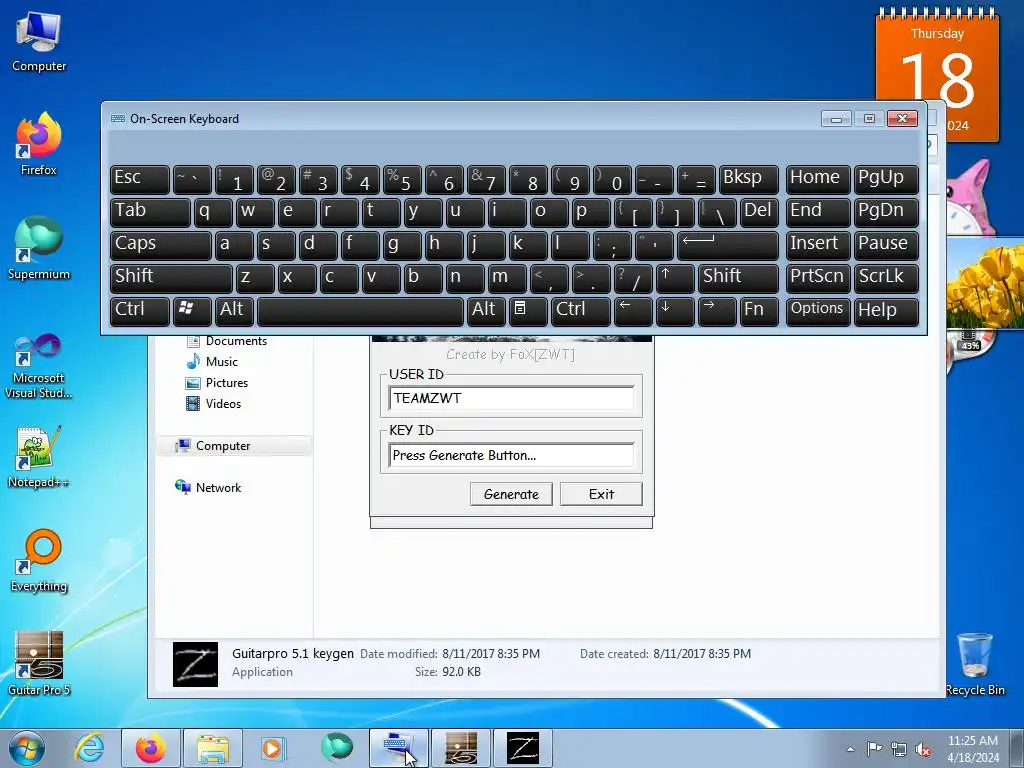
Task: Click the PrtScn key
Action: pyautogui.click(x=818, y=278)
